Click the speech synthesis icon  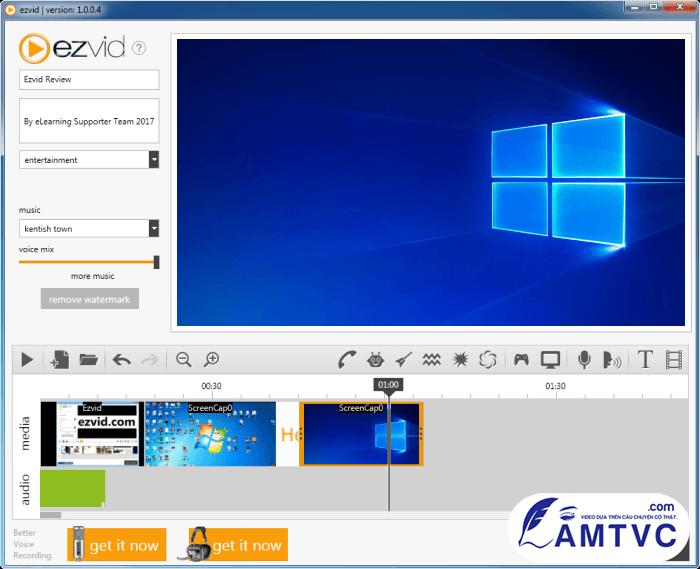[612, 360]
